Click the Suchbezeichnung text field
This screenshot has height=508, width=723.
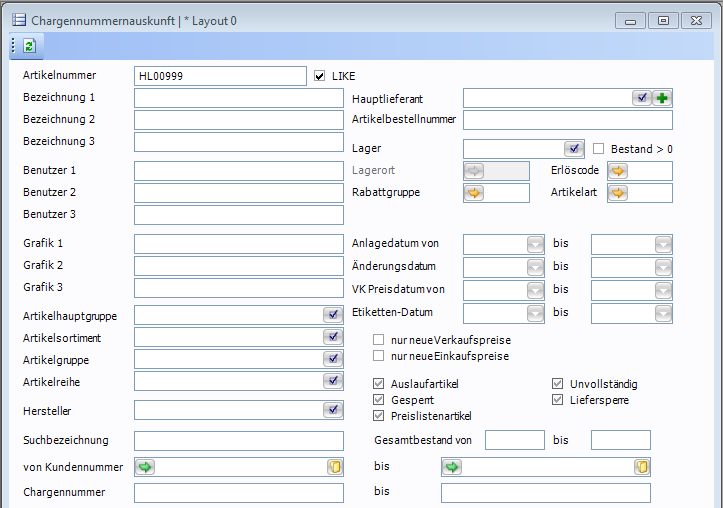238,441
